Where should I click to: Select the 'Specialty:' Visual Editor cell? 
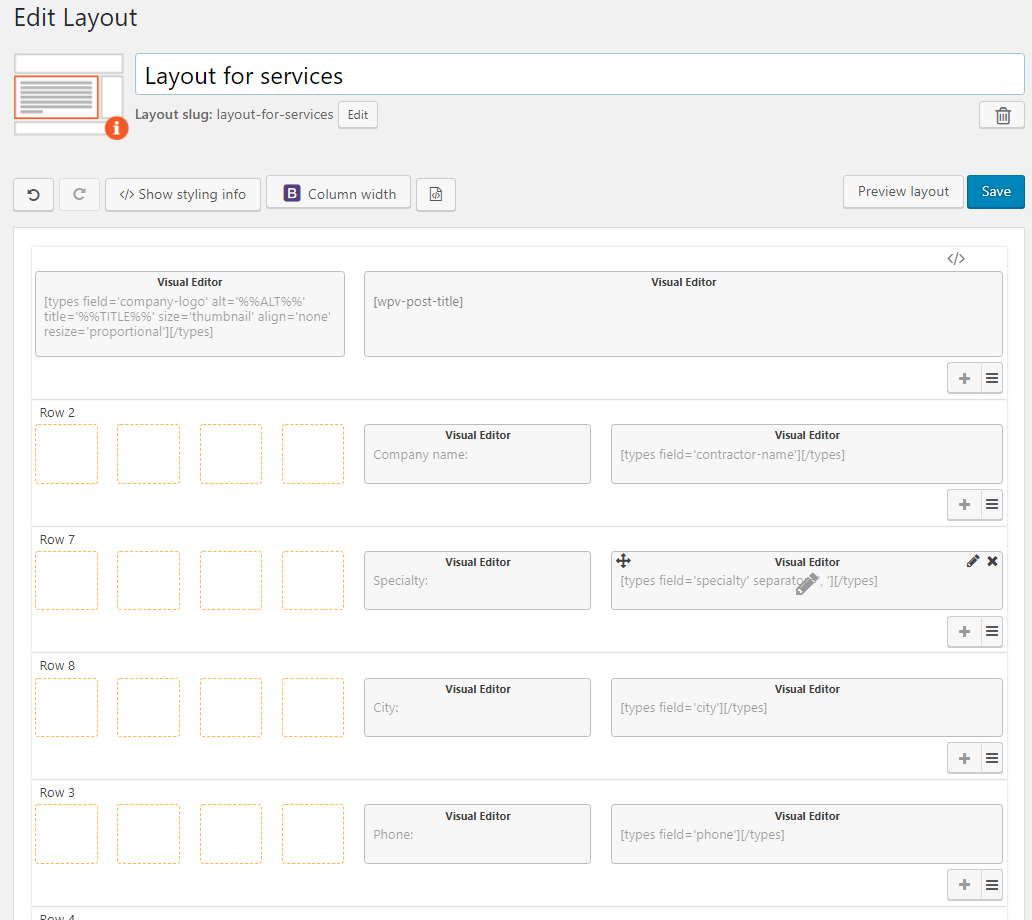(477, 580)
